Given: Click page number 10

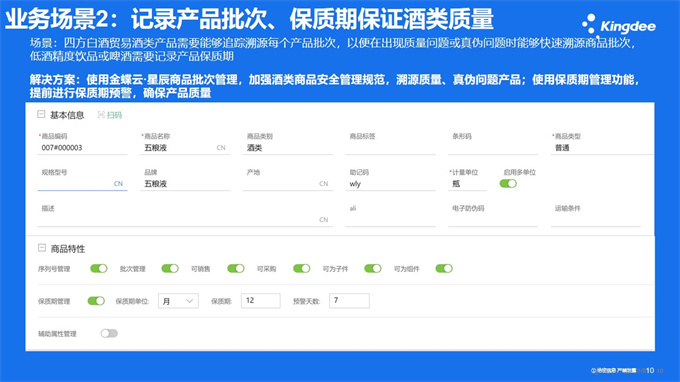Looking at the screenshot, I should click(x=650, y=370).
